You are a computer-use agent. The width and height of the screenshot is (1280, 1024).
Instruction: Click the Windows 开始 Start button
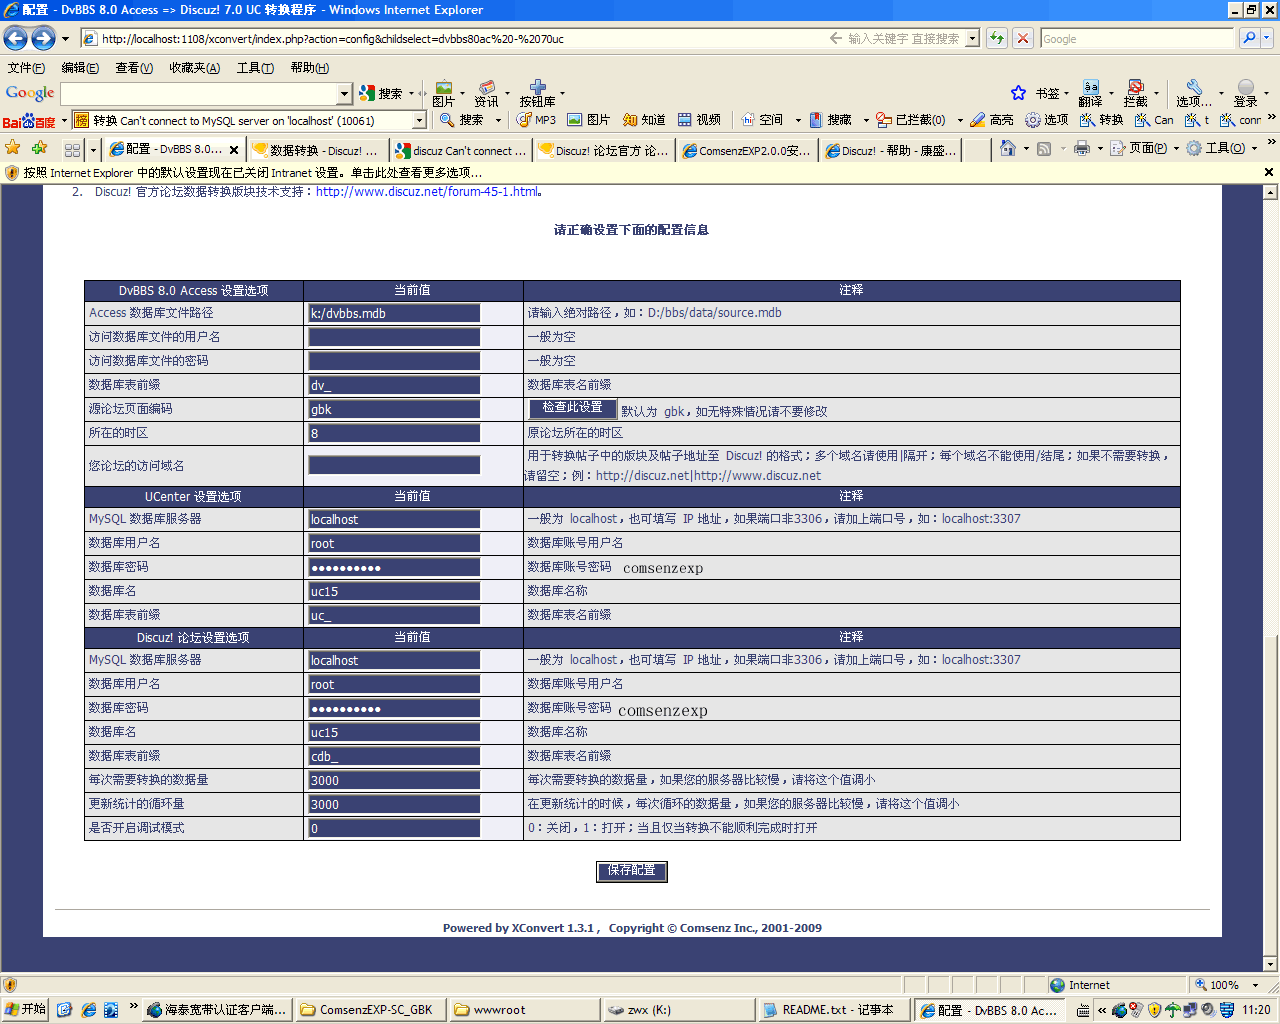26,1010
